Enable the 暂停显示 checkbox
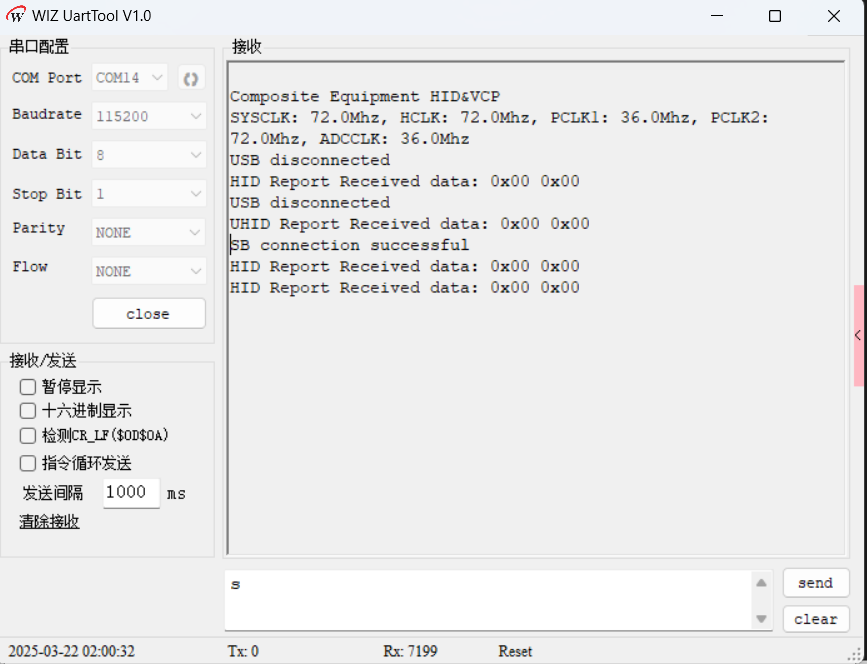867x664 pixels. click(28, 387)
